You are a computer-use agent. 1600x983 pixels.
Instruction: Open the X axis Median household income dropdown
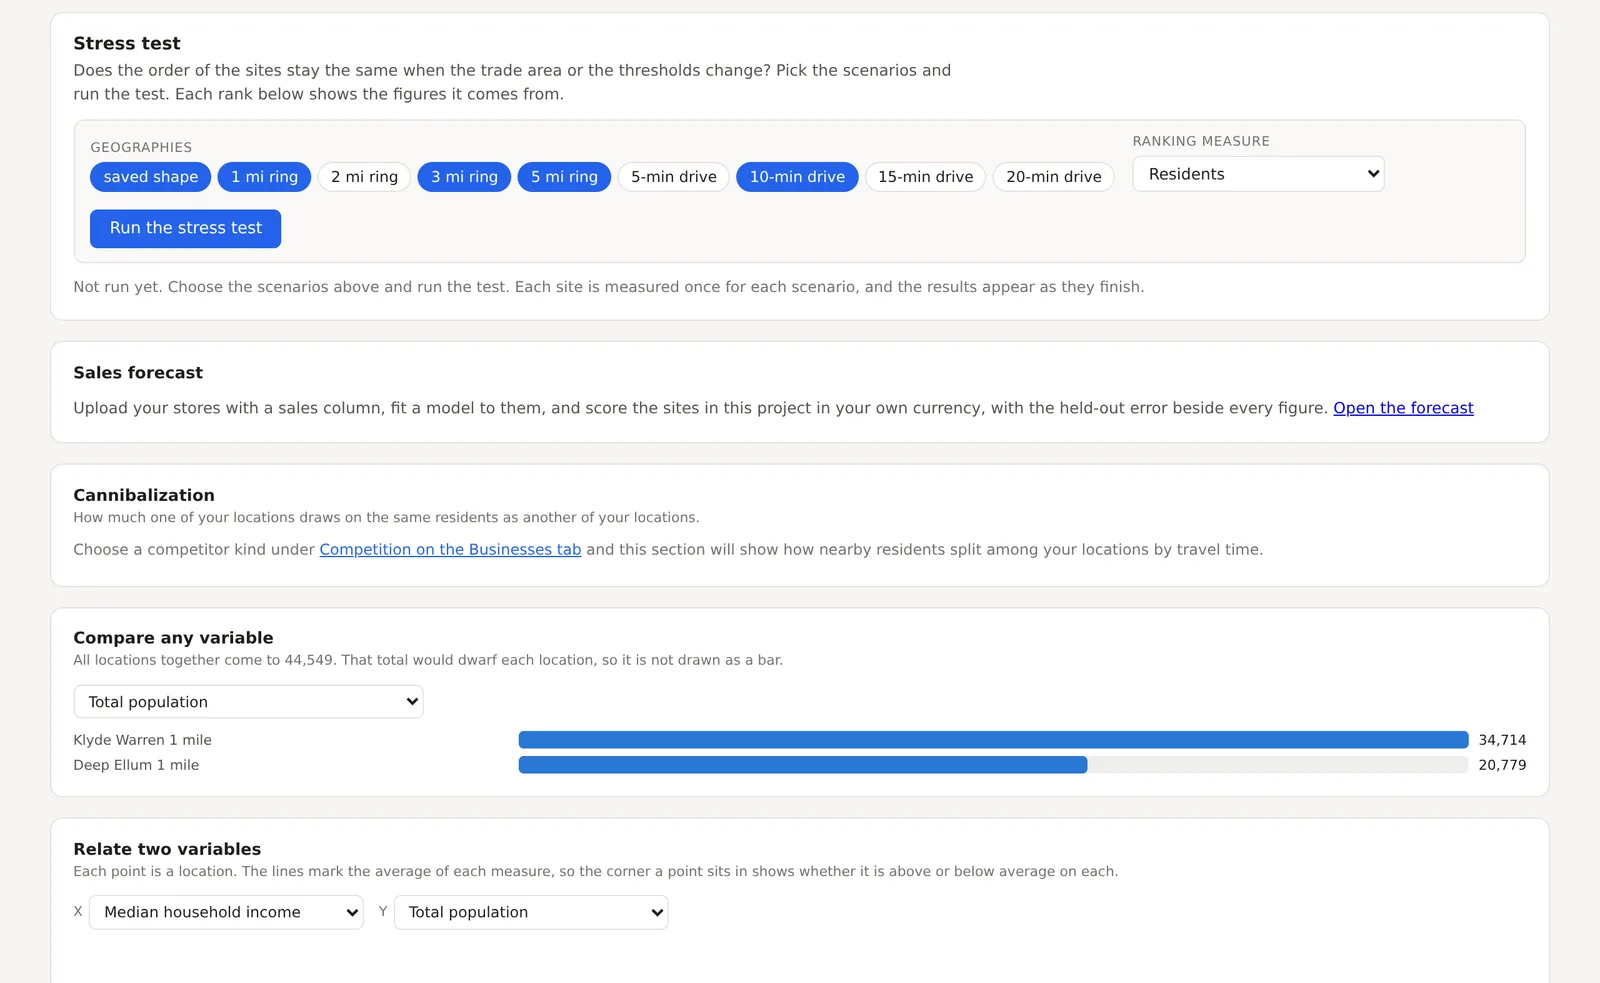[226, 912]
